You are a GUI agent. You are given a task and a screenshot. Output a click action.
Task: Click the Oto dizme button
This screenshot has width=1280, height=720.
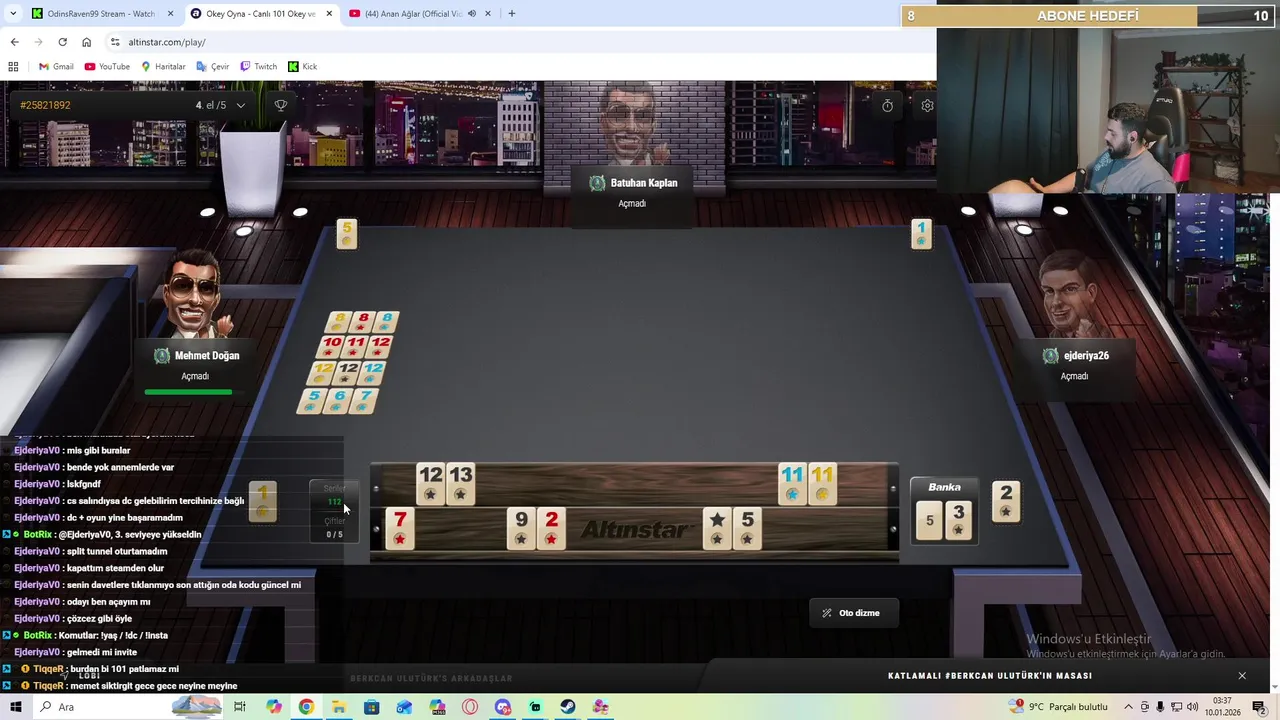pyautogui.click(x=852, y=613)
